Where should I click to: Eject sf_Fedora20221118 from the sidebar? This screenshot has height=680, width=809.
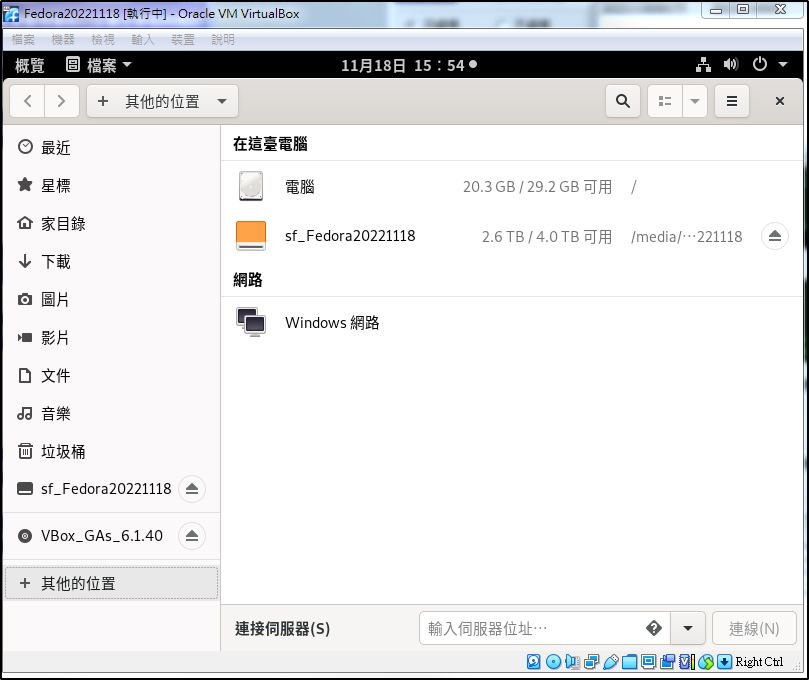[x=192, y=489]
